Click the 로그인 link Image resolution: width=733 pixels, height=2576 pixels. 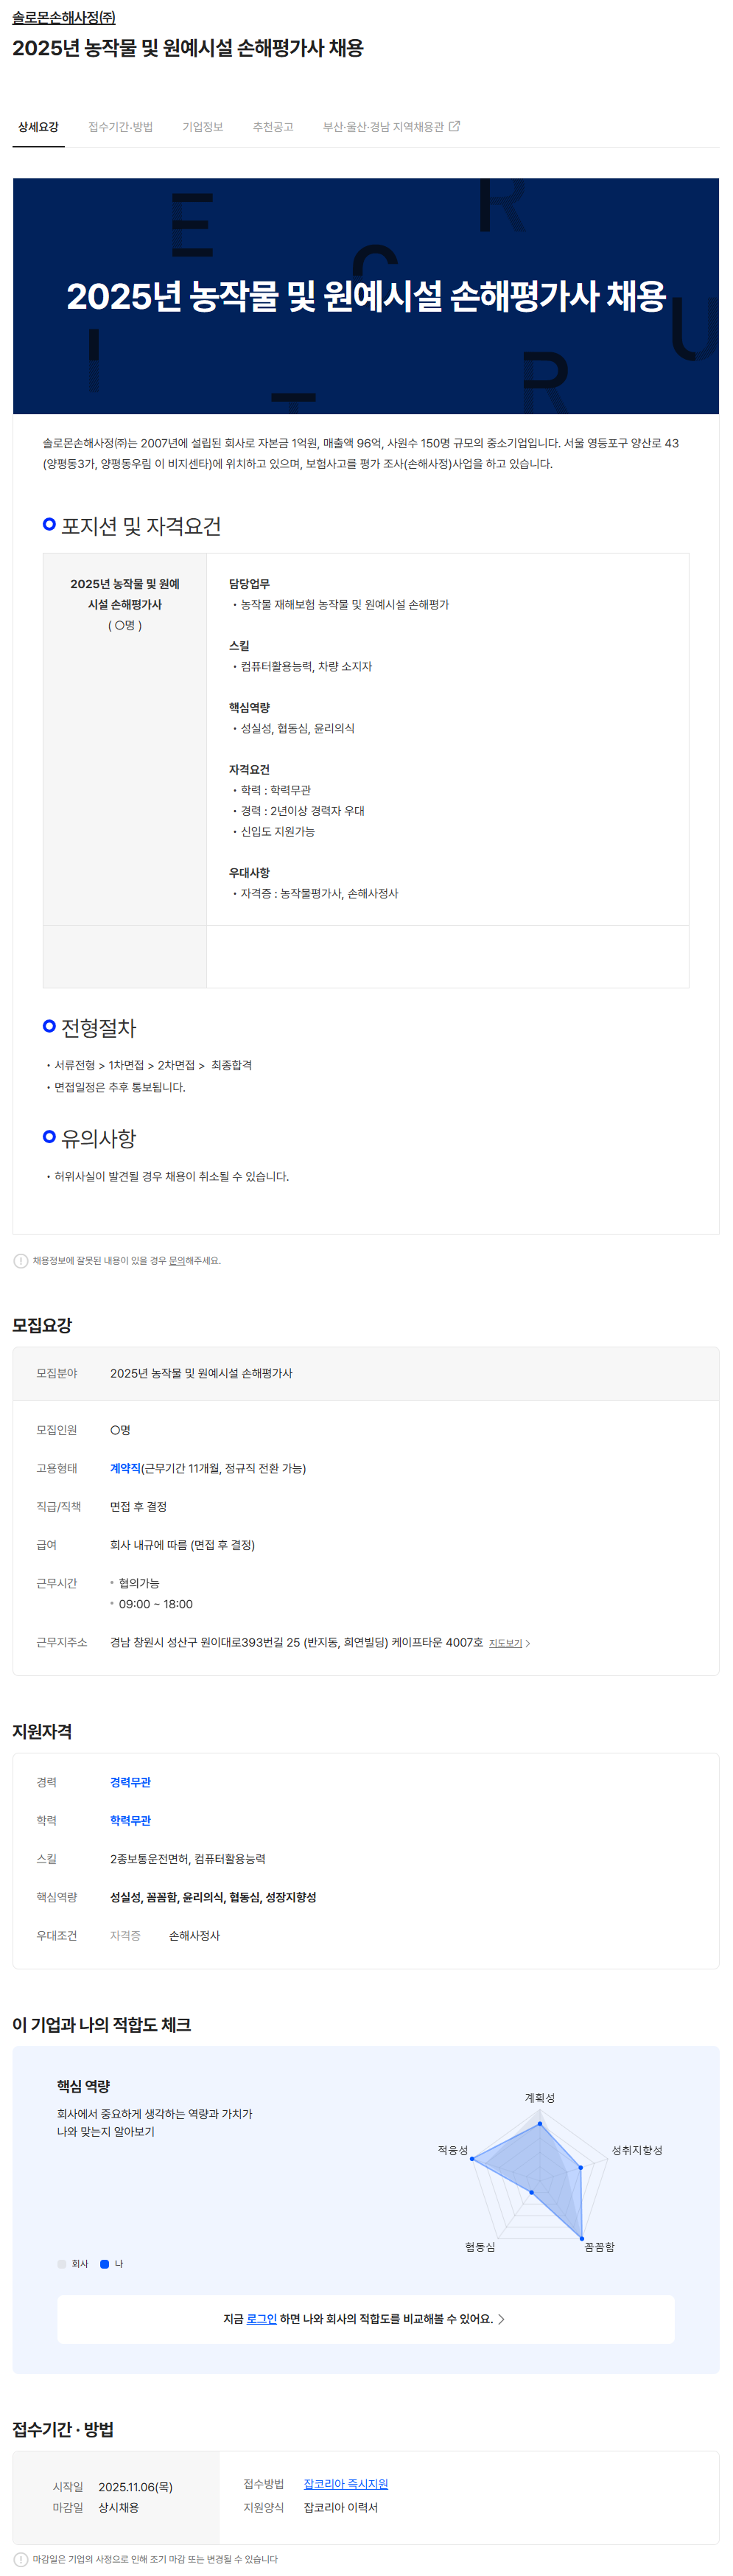pos(261,2319)
